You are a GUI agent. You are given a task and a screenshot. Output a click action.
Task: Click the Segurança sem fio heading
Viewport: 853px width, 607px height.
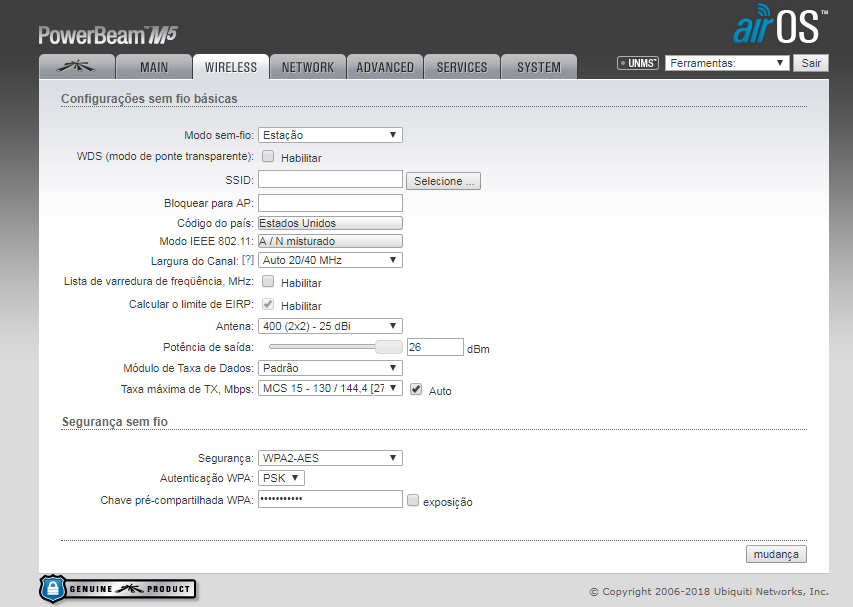pos(115,422)
